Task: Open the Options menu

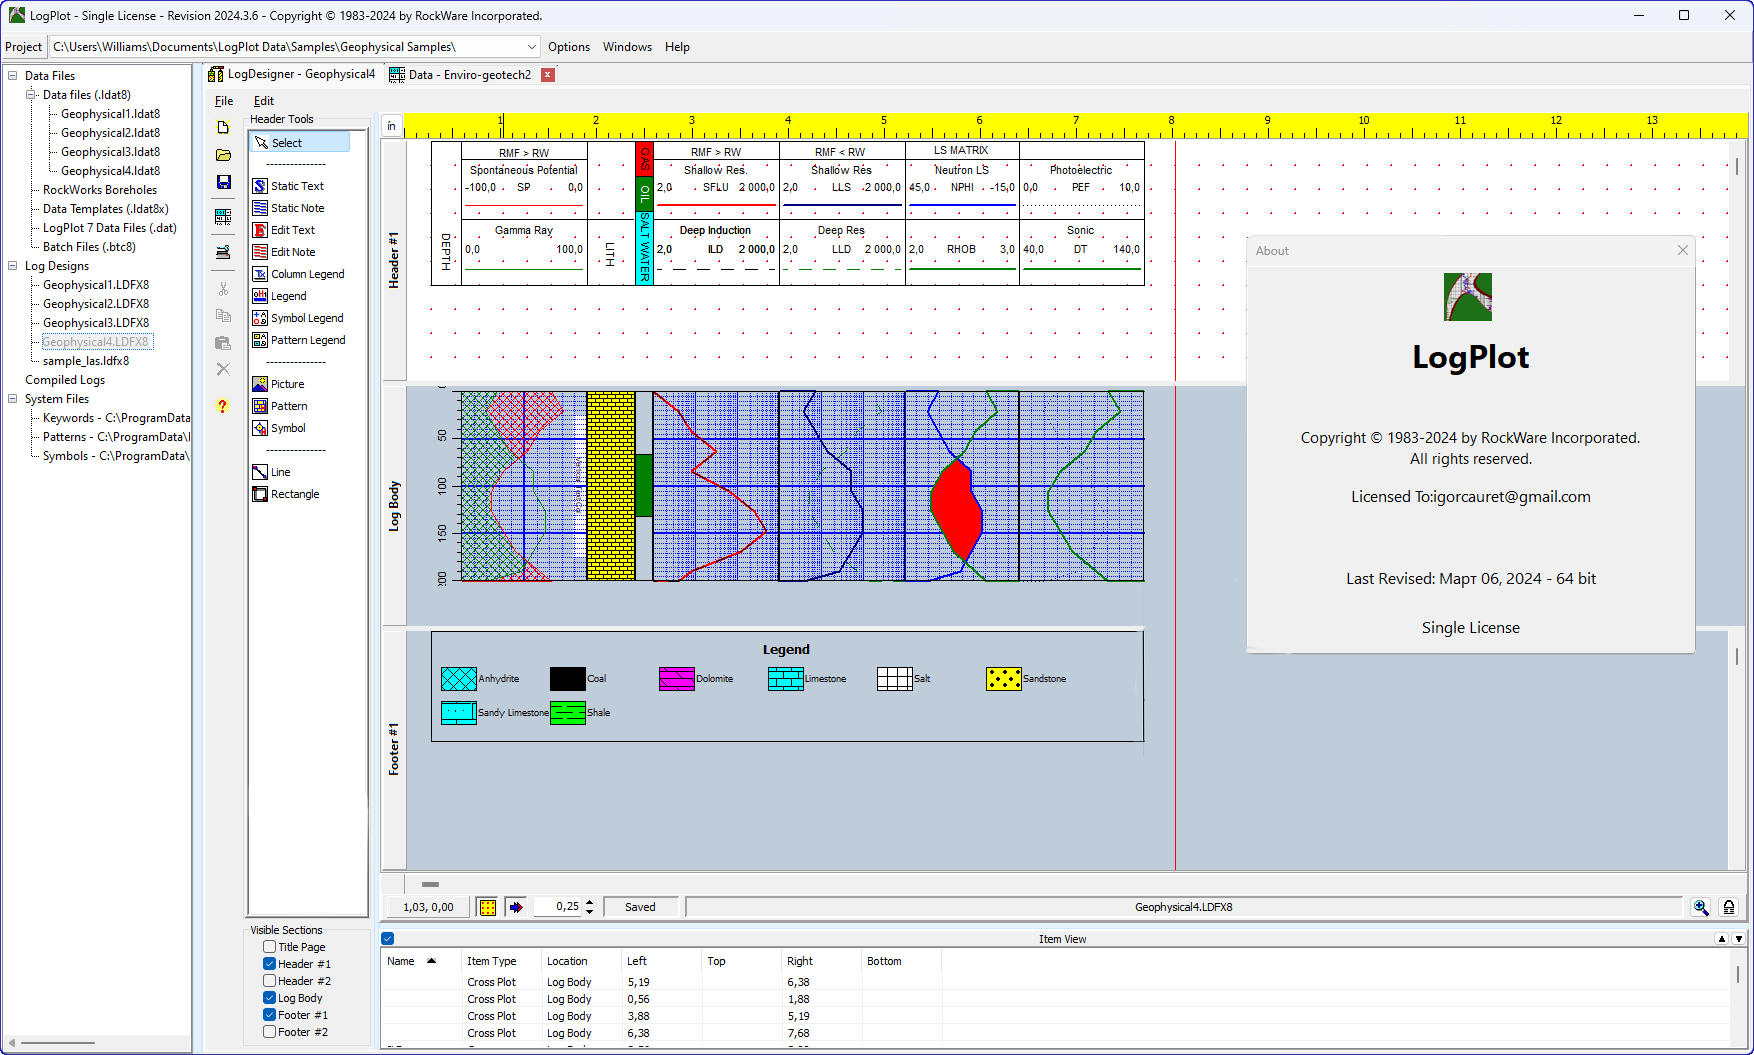Action: click(569, 47)
